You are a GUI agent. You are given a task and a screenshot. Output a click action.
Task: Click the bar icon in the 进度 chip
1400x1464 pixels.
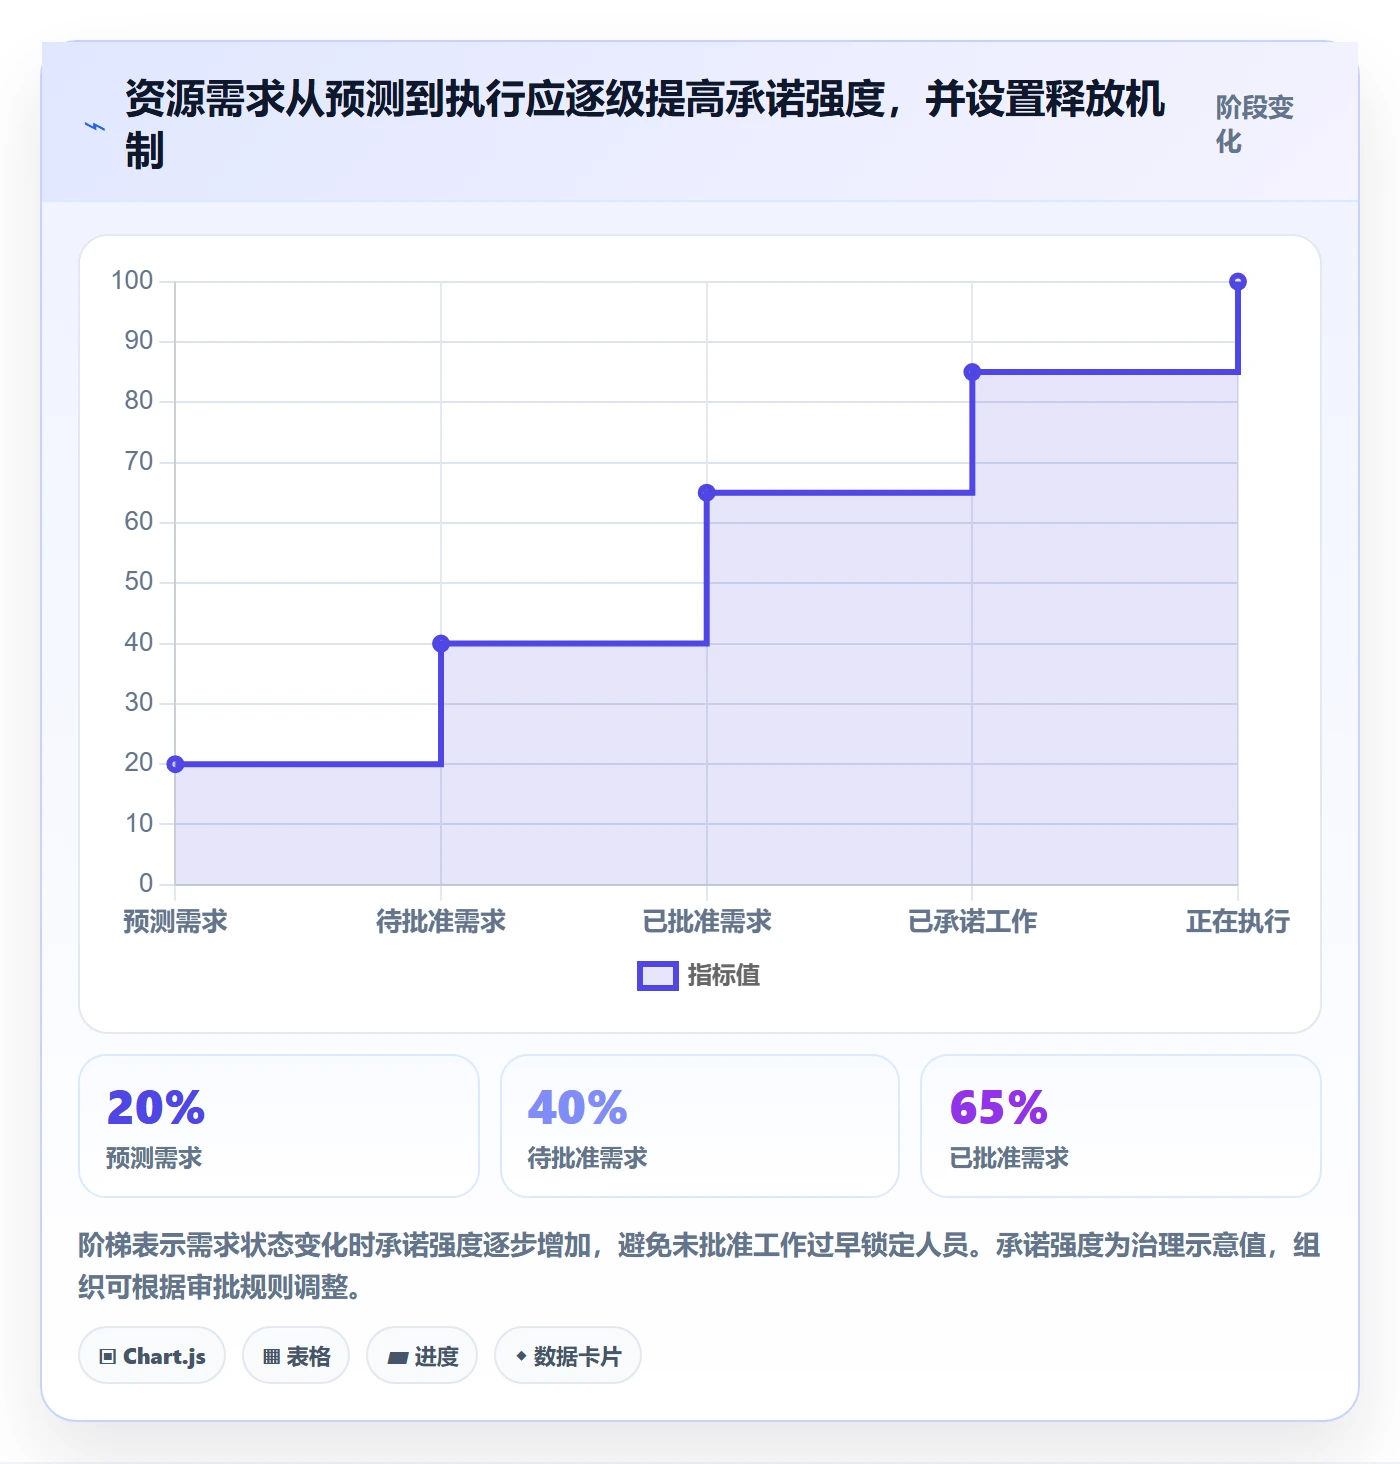pos(398,1358)
